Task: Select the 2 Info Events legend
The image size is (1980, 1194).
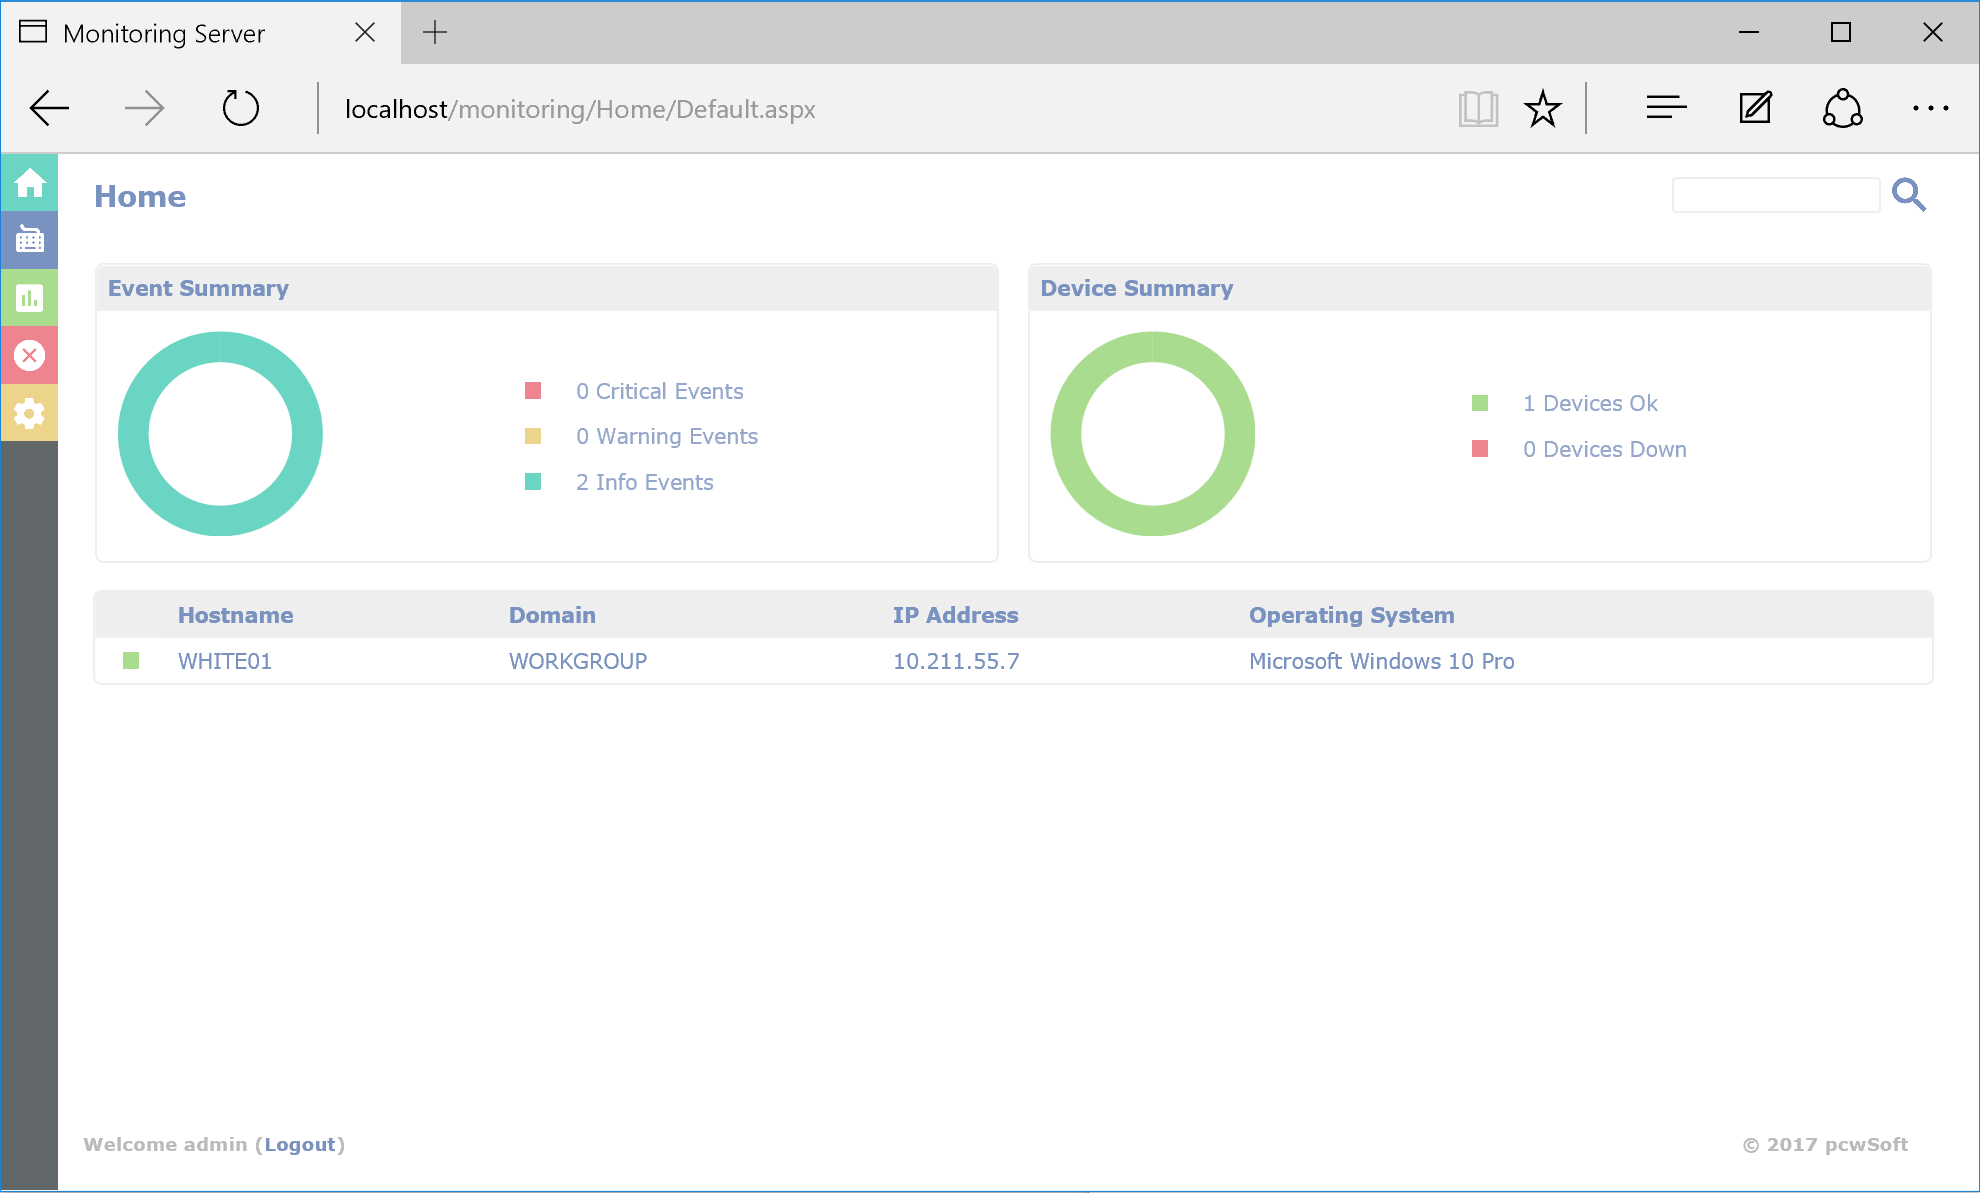Action: (x=644, y=482)
